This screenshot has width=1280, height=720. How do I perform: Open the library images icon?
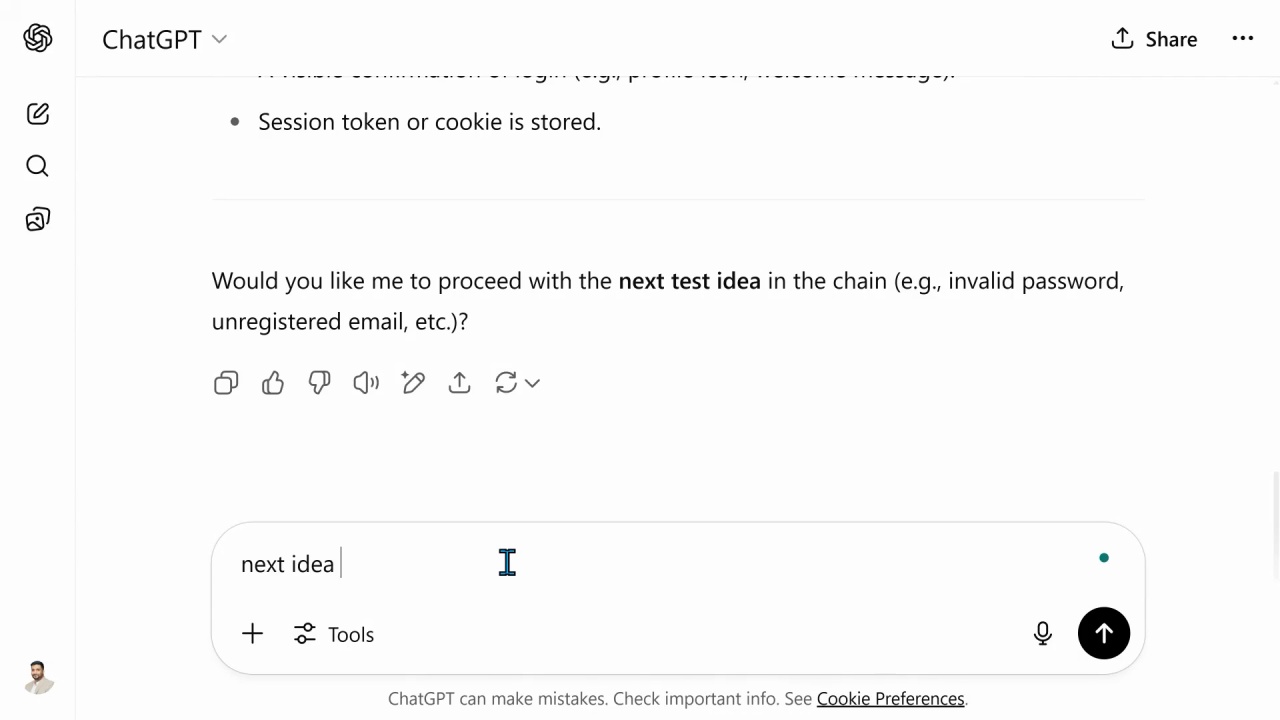38,219
